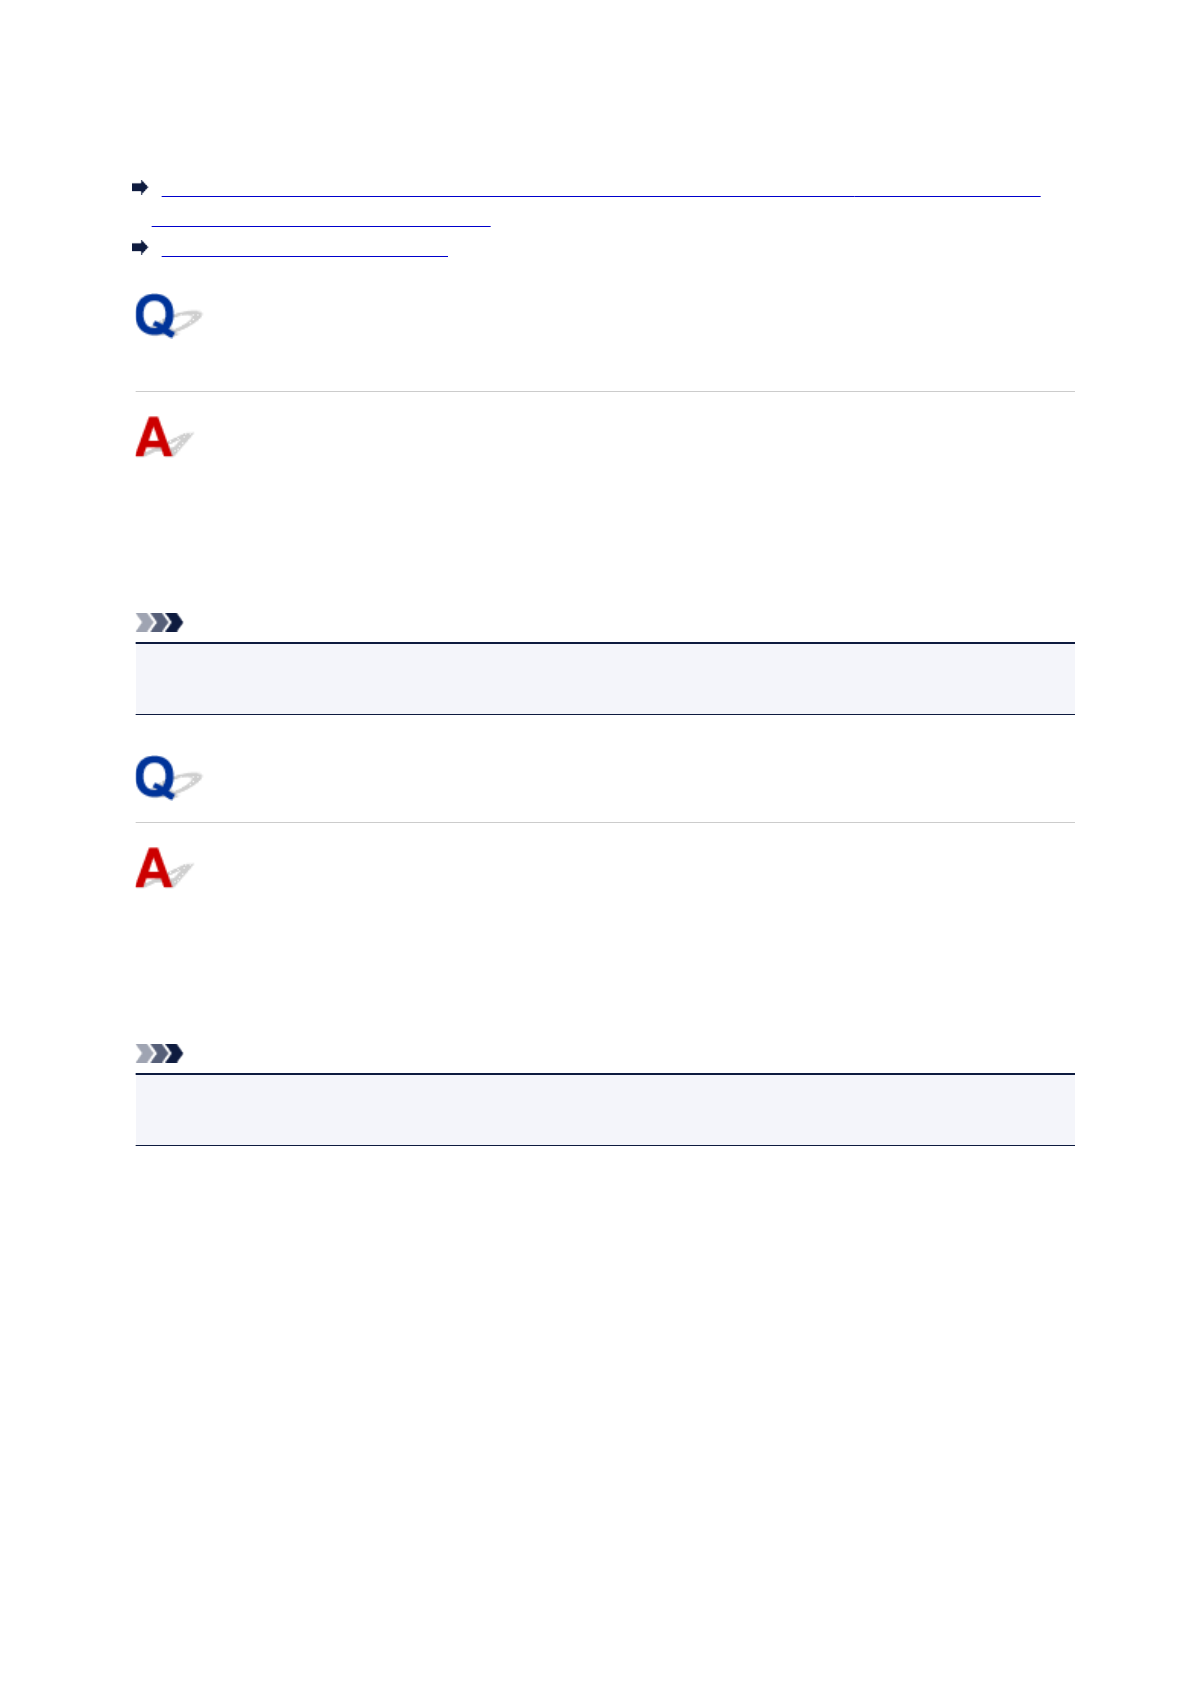Click the divider line below the first Q icon
The image size is (1191, 1684).
(x=604, y=391)
